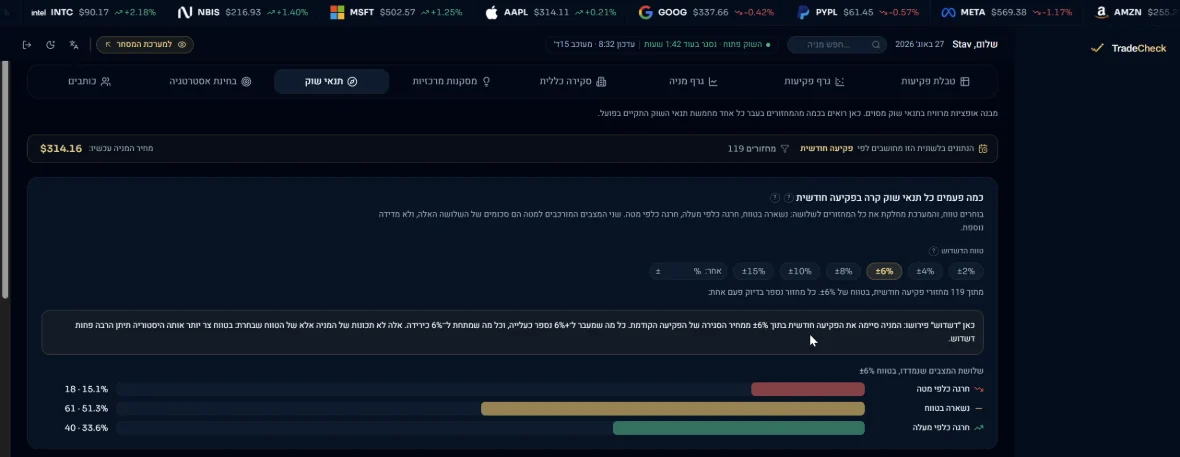Open the פקיעה חודשית expiry selector
1180x457 pixels.
coord(826,149)
